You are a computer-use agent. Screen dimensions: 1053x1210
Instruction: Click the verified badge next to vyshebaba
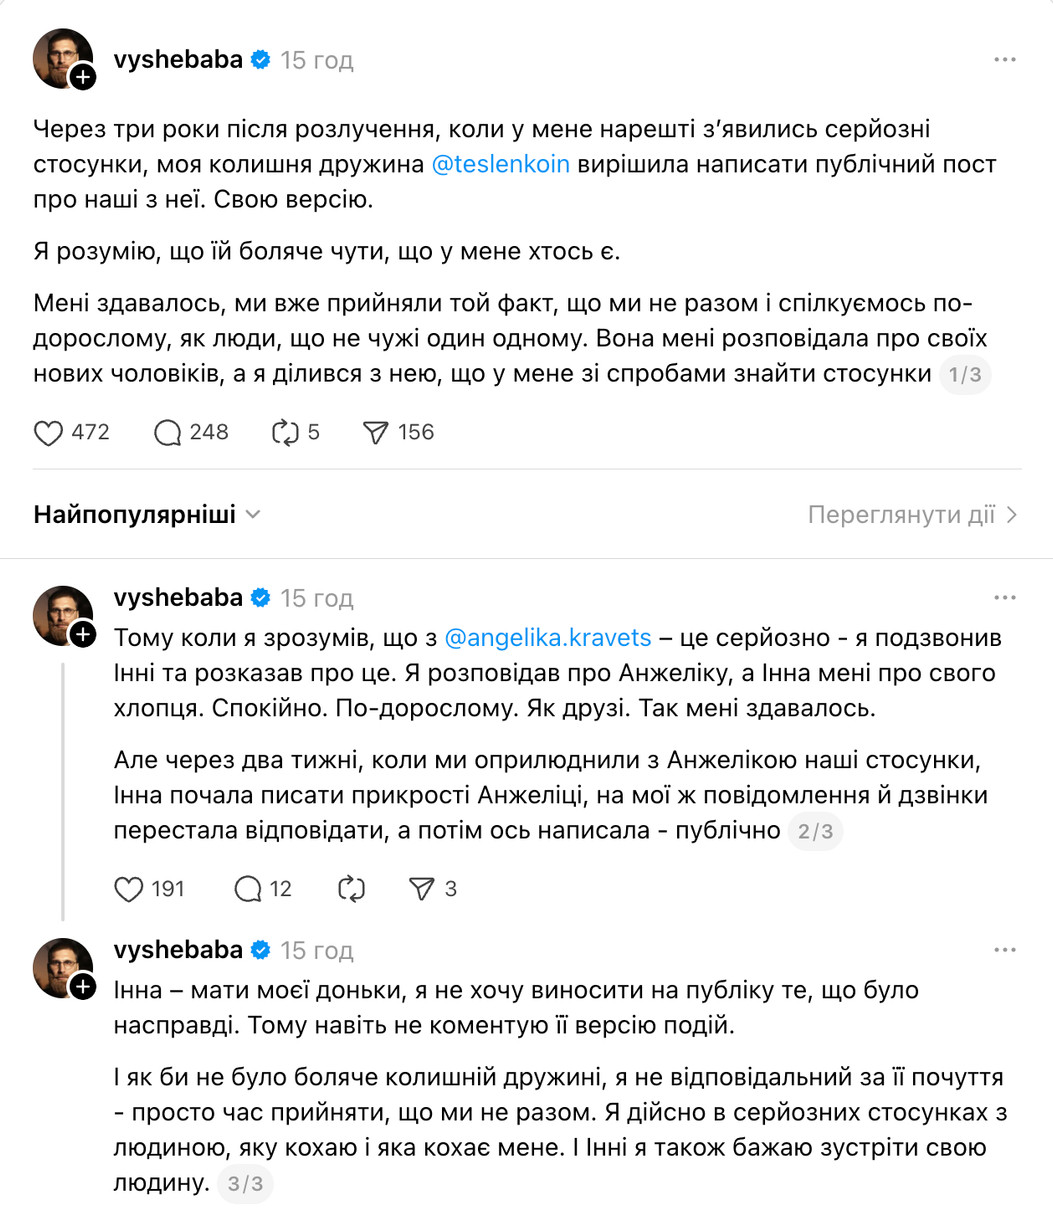260,59
